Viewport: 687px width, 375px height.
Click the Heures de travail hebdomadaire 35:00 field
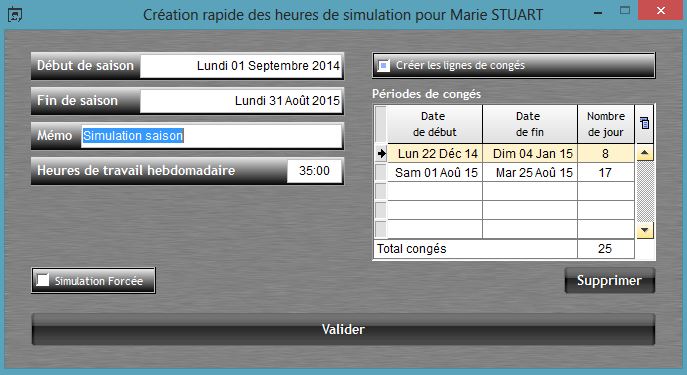coord(314,170)
